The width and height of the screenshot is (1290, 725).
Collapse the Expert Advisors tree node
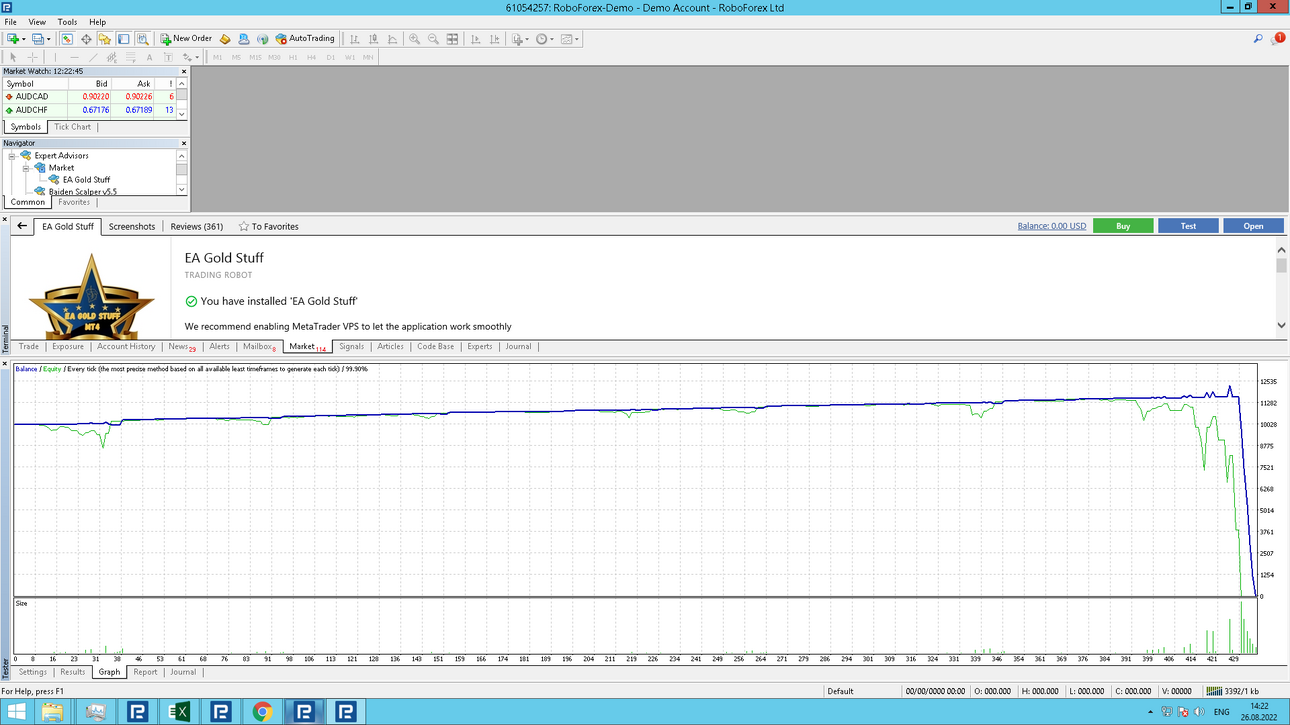click(12, 156)
